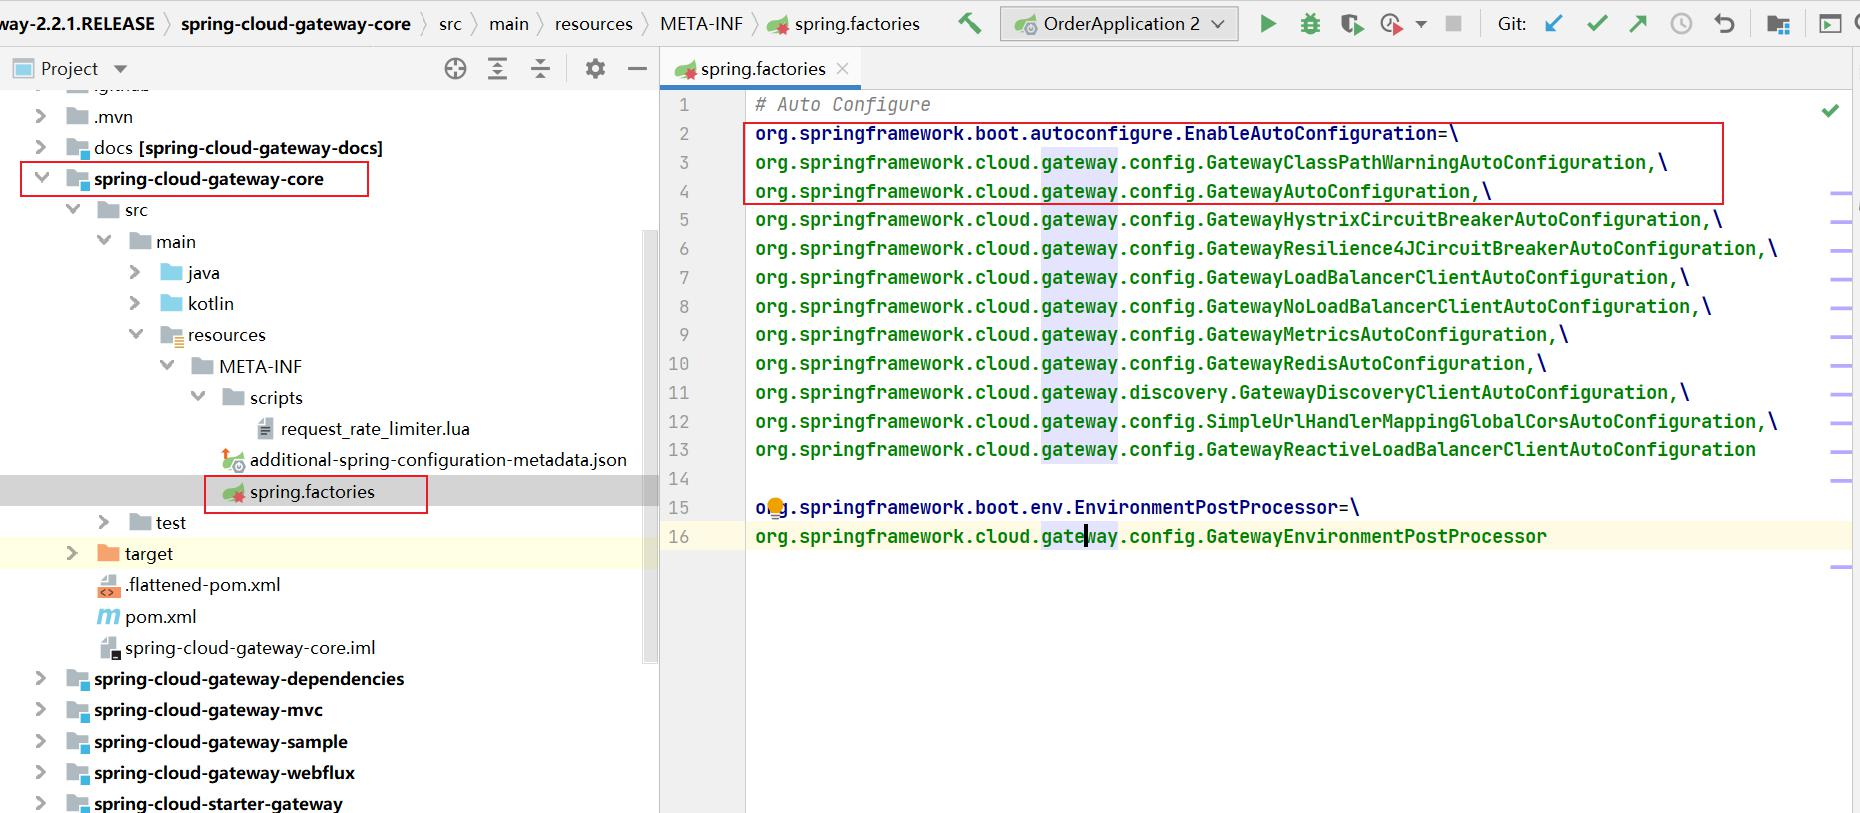Select additional-spring-configuration-metadata.json file
The image size is (1860, 813).
(x=438, y=459)
